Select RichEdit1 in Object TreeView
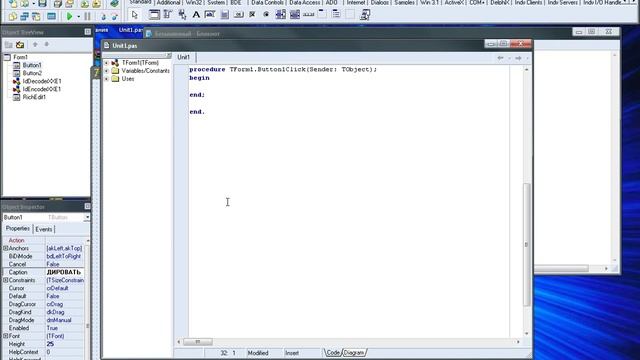Screen dimensions: 640x360 [34, 97]
